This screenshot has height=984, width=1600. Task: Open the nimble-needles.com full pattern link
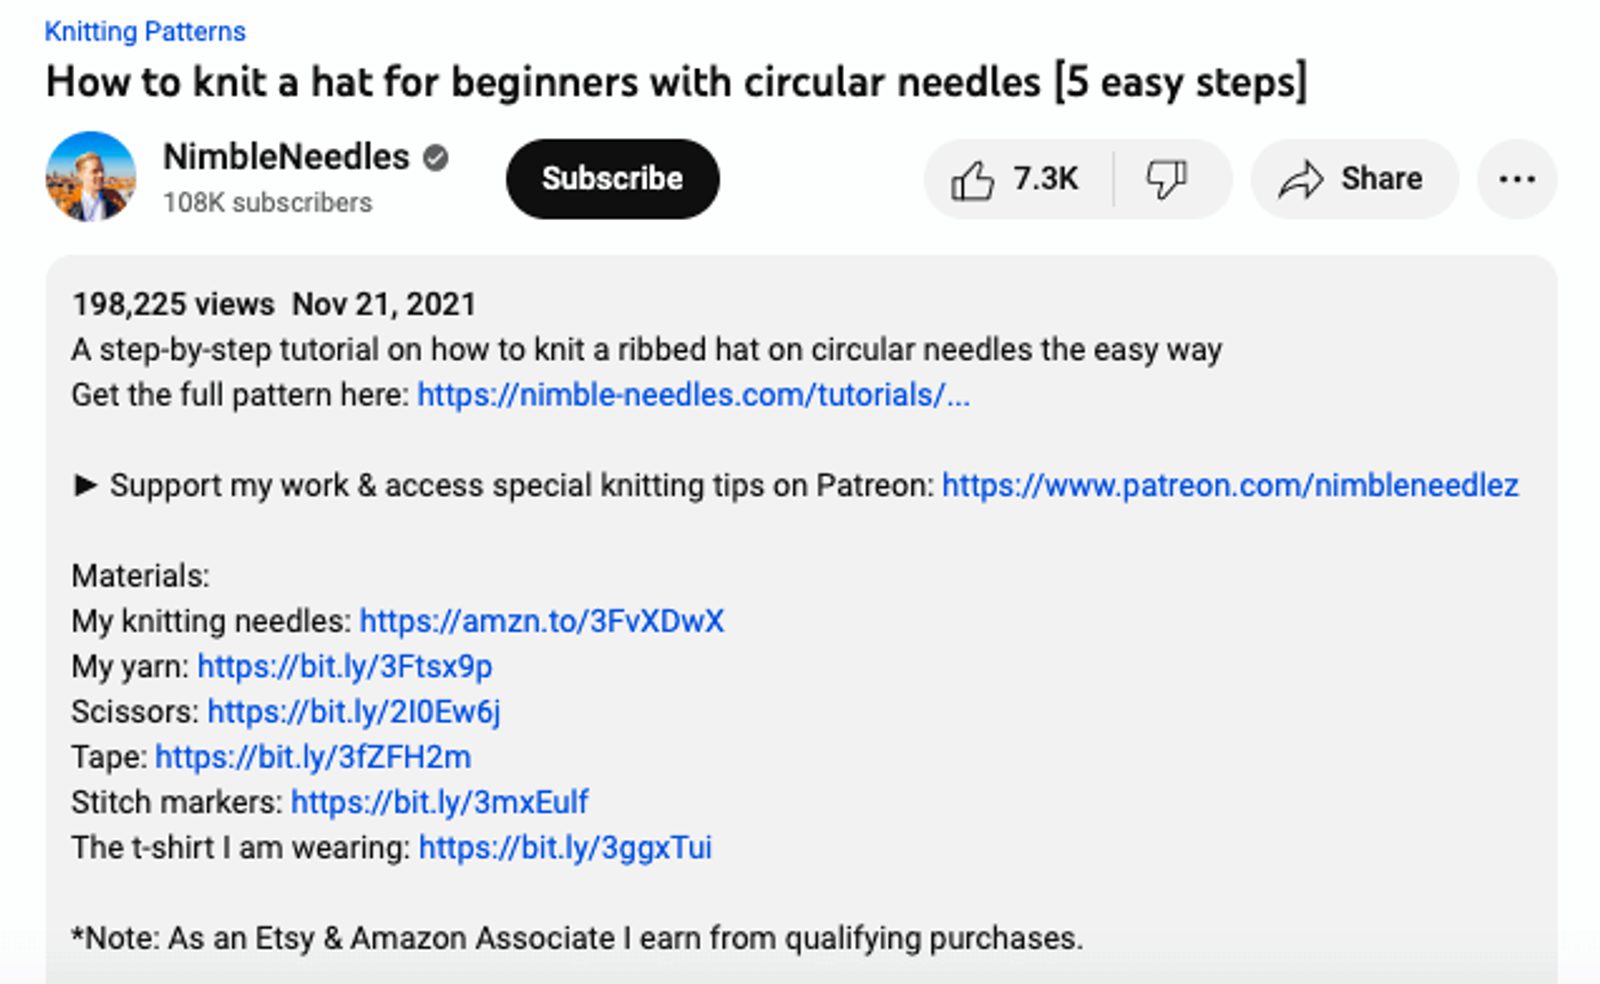(x=693, y=395)
